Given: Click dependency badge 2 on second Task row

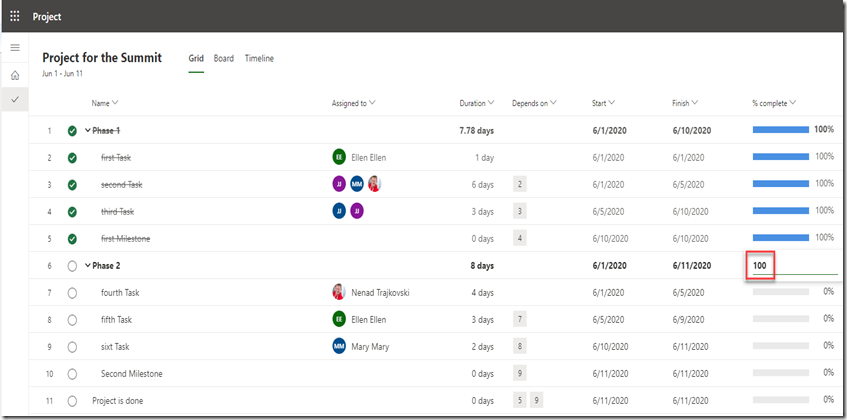Looking at the screenshot, I should 519,184.
